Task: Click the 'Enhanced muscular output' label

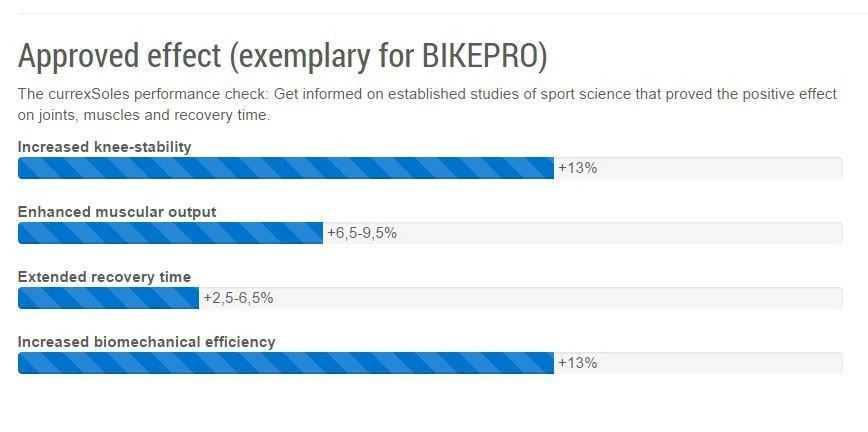Action: coord(117,212)
